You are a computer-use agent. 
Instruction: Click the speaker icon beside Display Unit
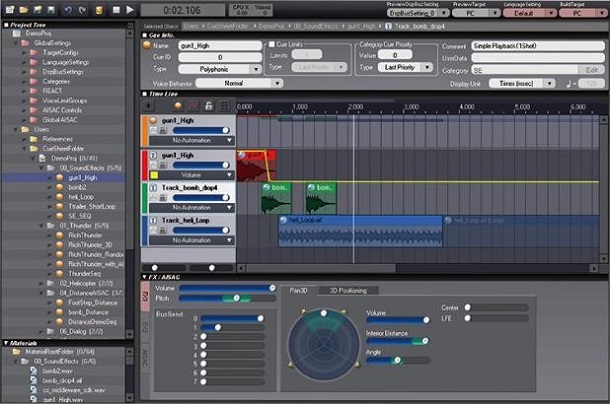pyautogui.click(x=570, y=83)
